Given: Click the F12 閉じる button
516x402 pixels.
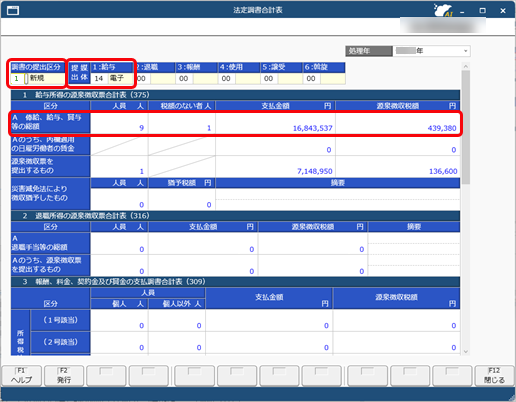Looking at the screenshot, I should tap(494, 376).
